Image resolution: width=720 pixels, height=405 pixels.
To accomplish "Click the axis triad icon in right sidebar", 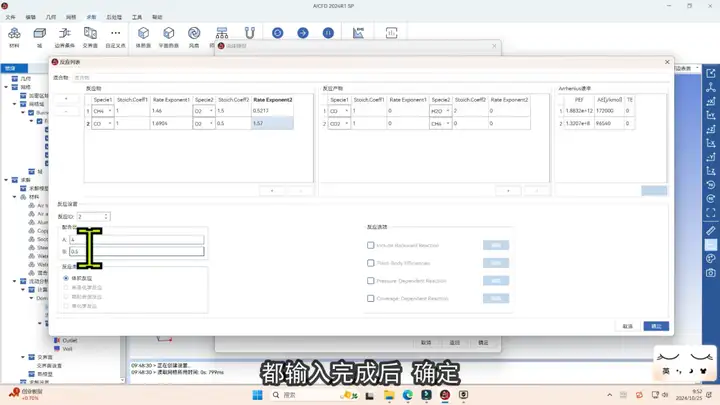I will pos(711,87).
